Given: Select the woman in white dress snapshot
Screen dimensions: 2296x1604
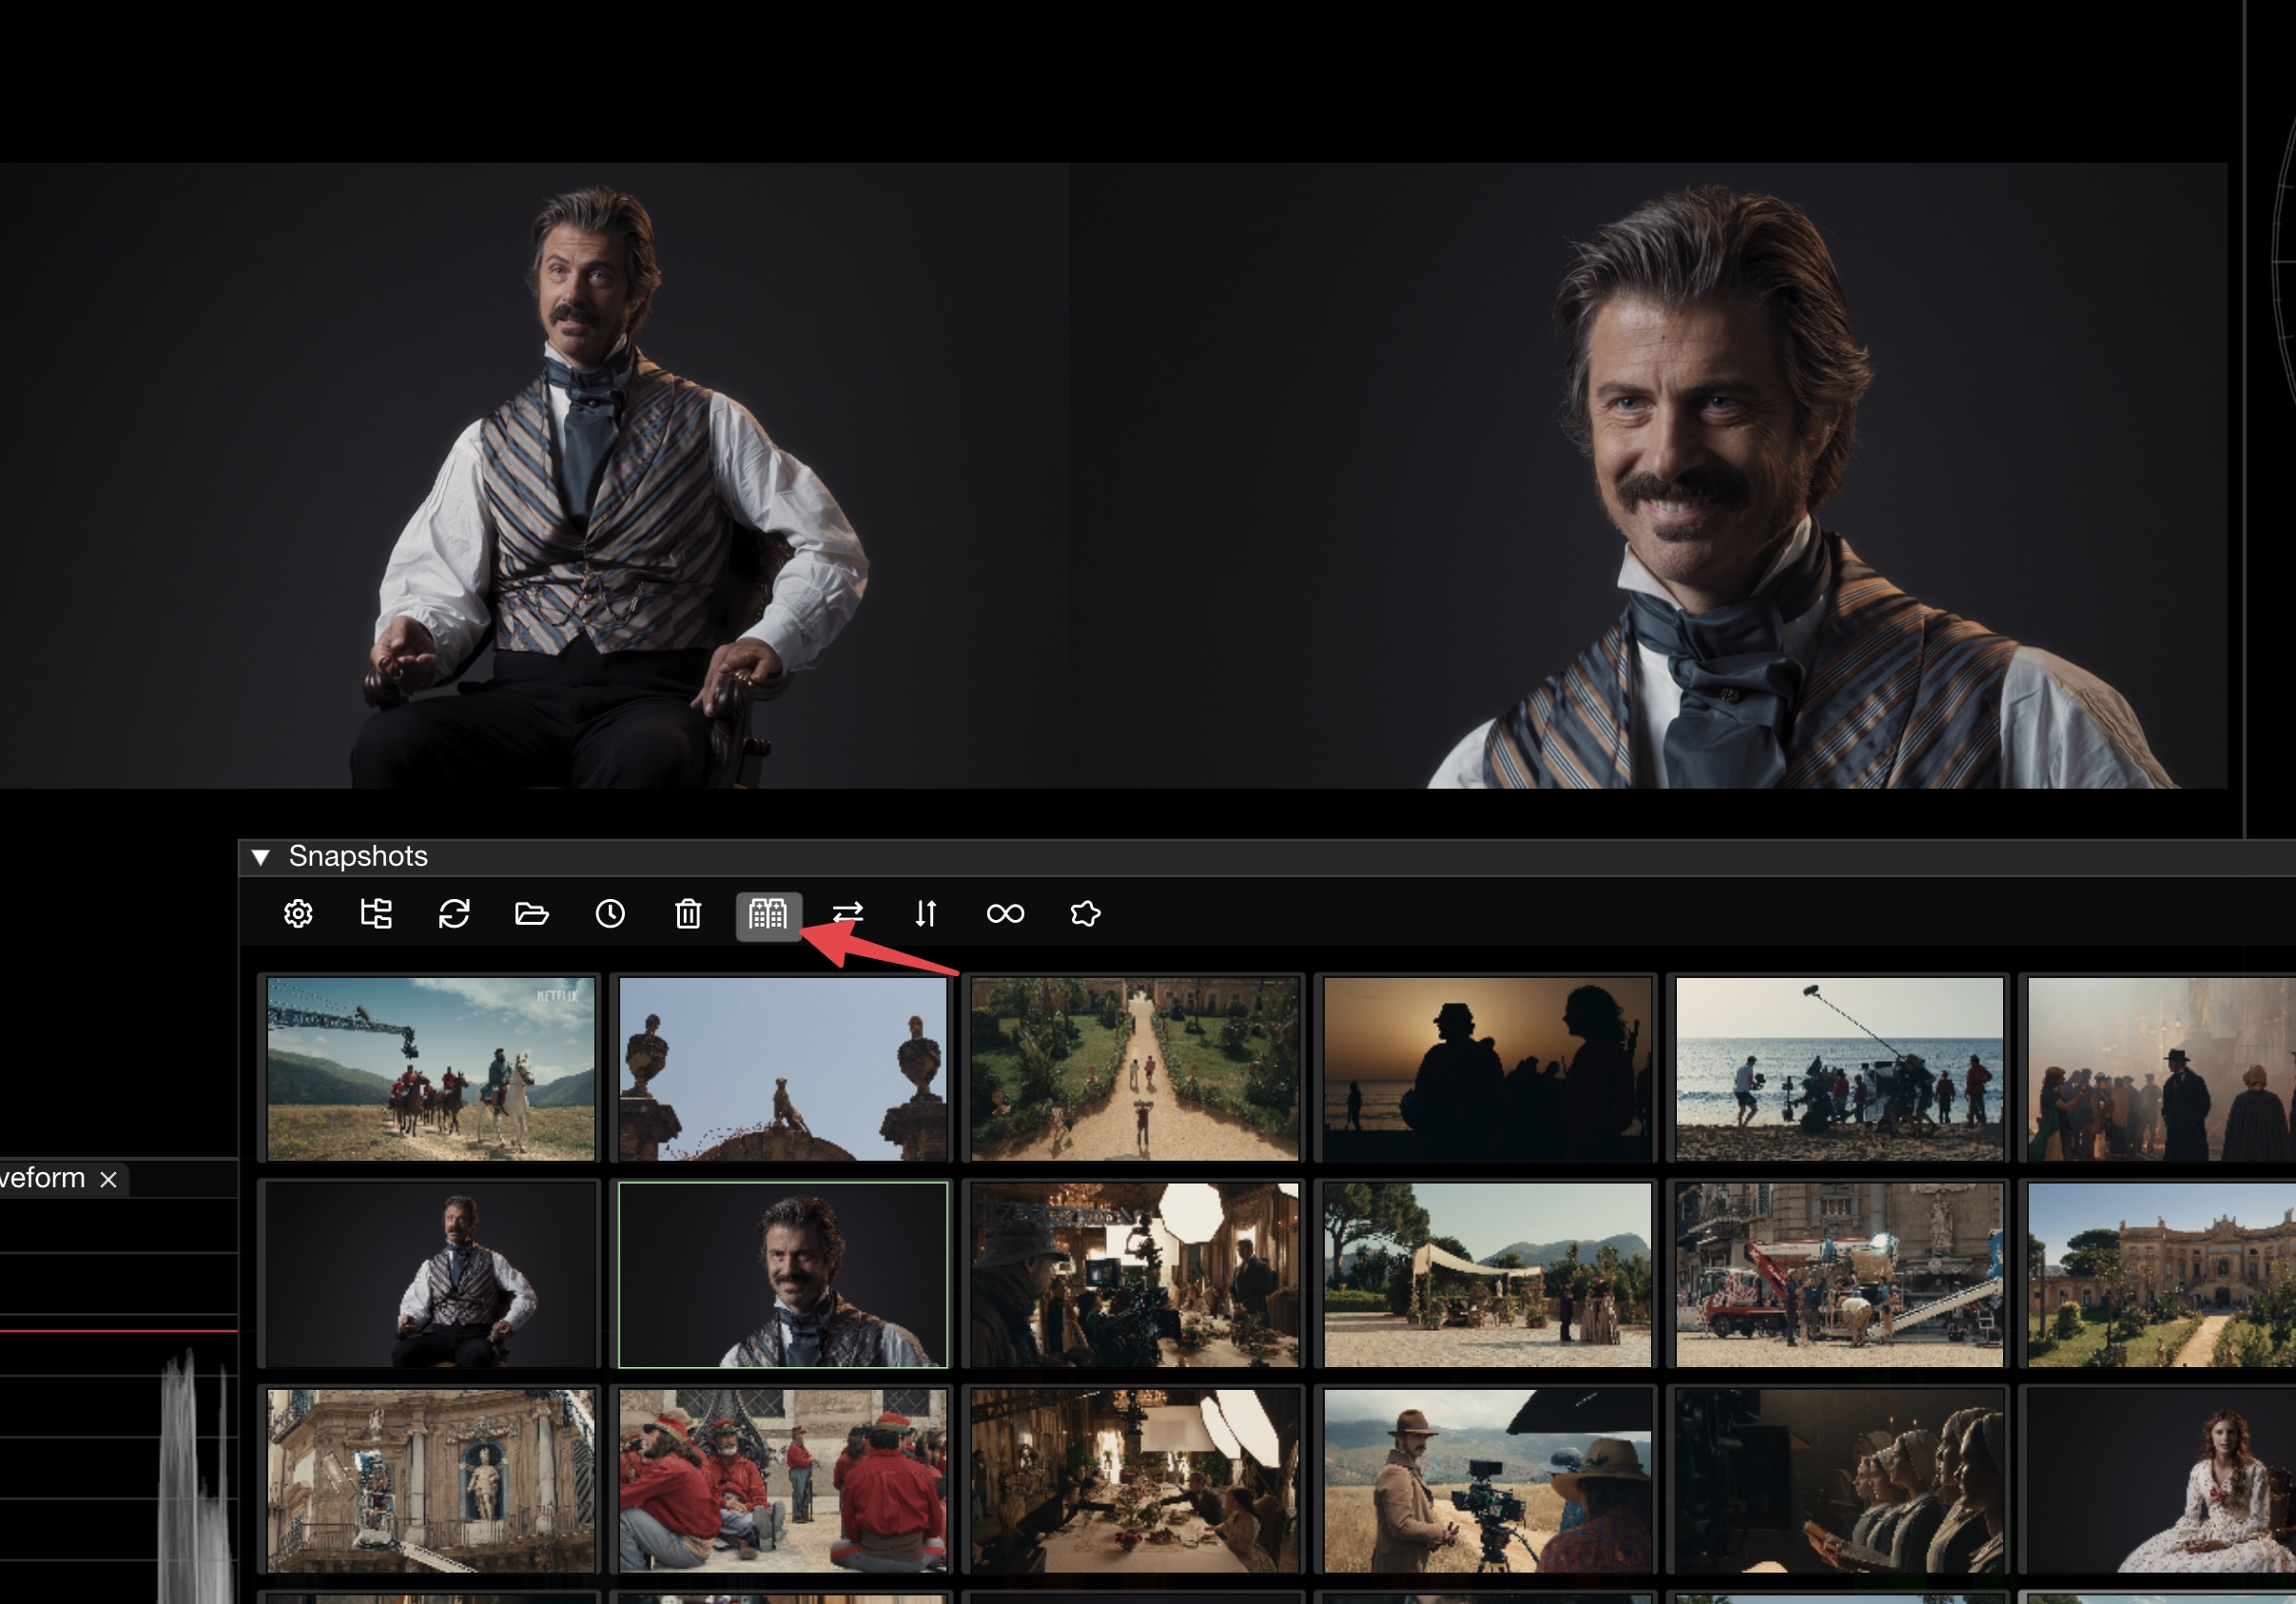Looking at the screenshot, I should click(x=2160, y=1480).
